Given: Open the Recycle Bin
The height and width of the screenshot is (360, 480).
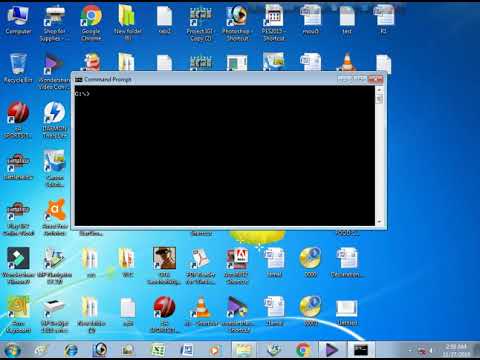Looking at the screenshot, I should click(x=18, y=67).
